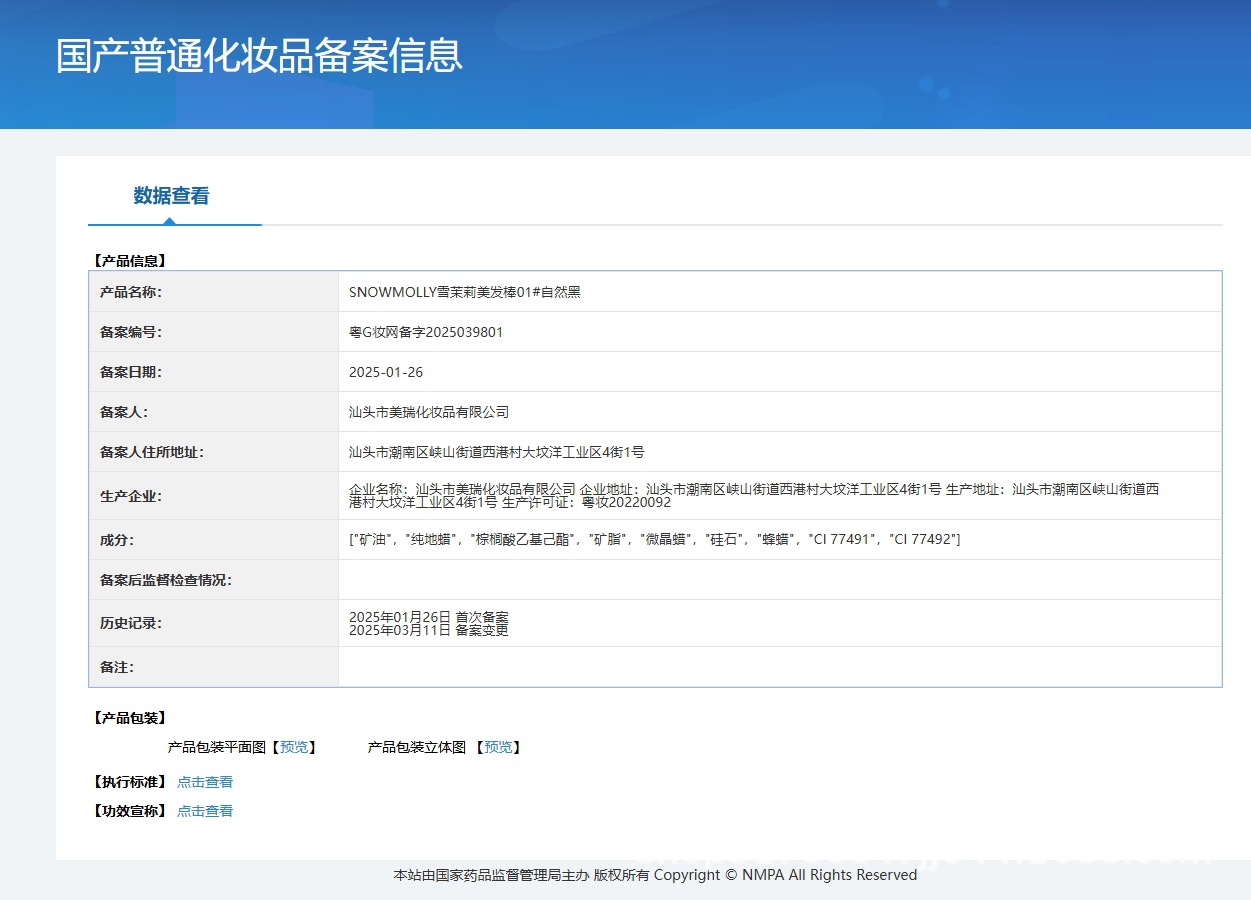Click the 备注 row label
1251x900 pixels.
116,667
